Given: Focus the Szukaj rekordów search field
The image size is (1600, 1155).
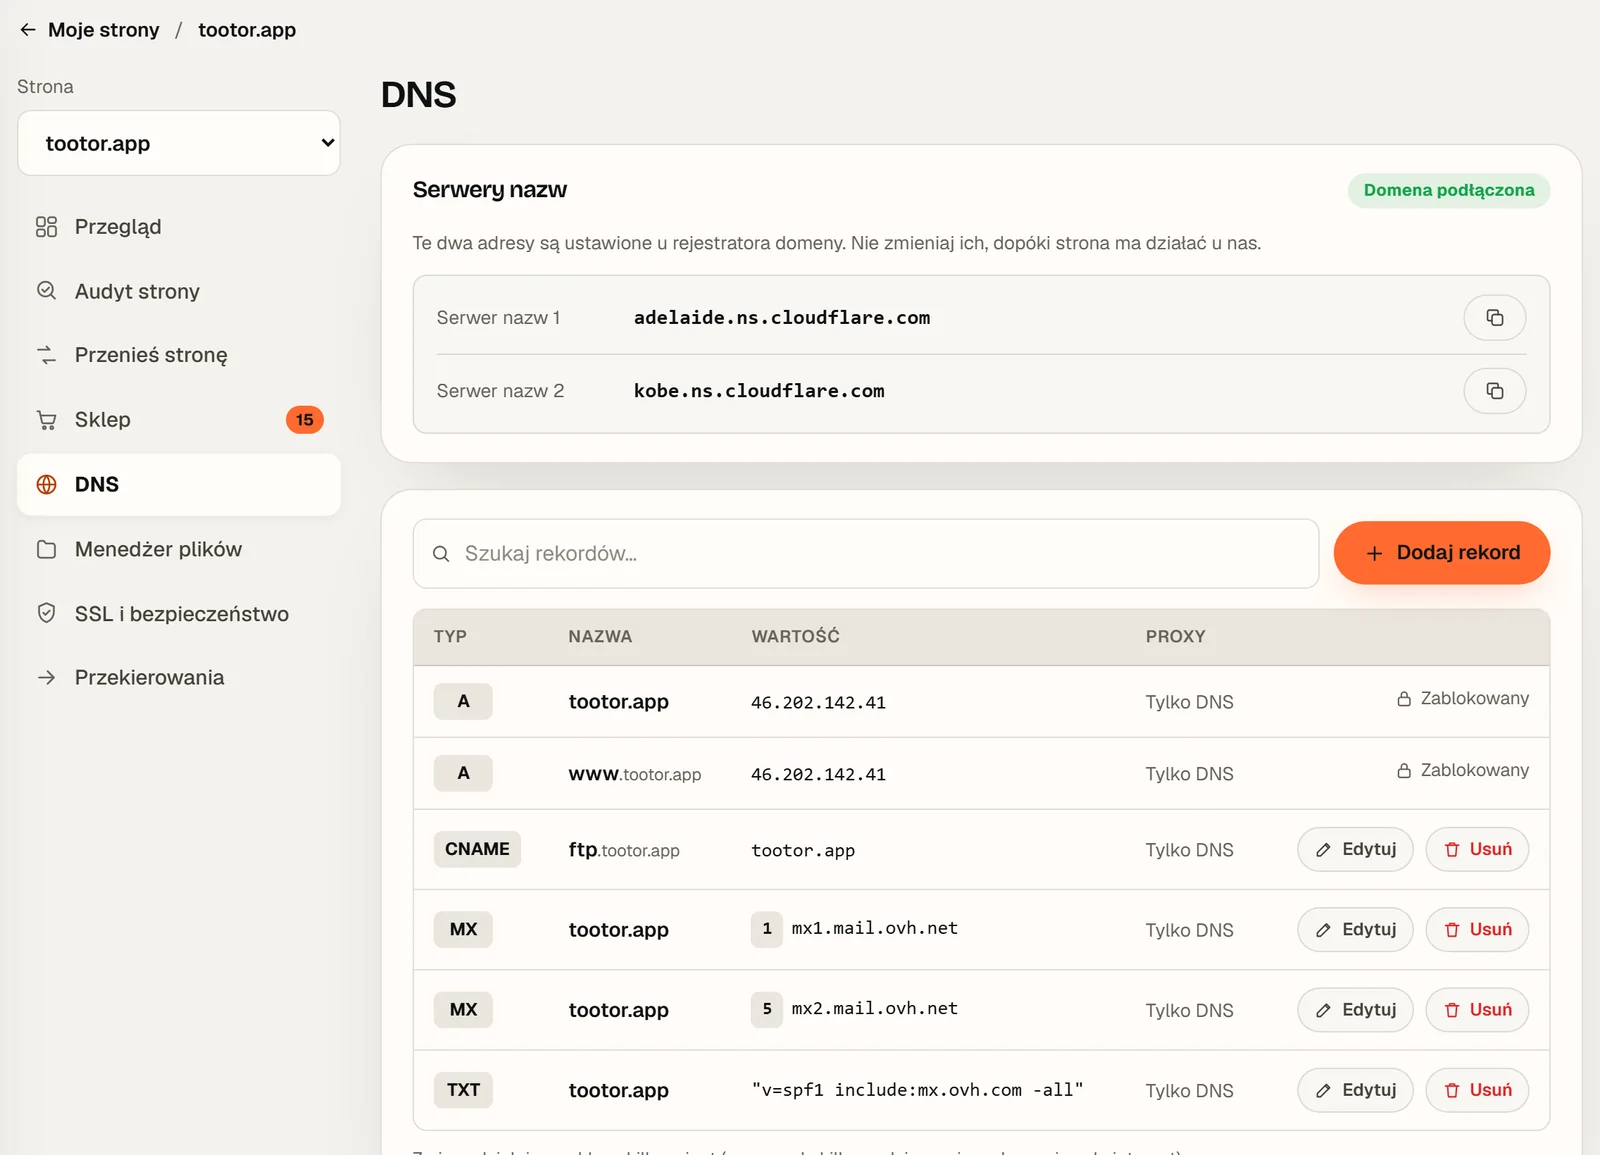Looking at the screenshot, I should (866, 553).
